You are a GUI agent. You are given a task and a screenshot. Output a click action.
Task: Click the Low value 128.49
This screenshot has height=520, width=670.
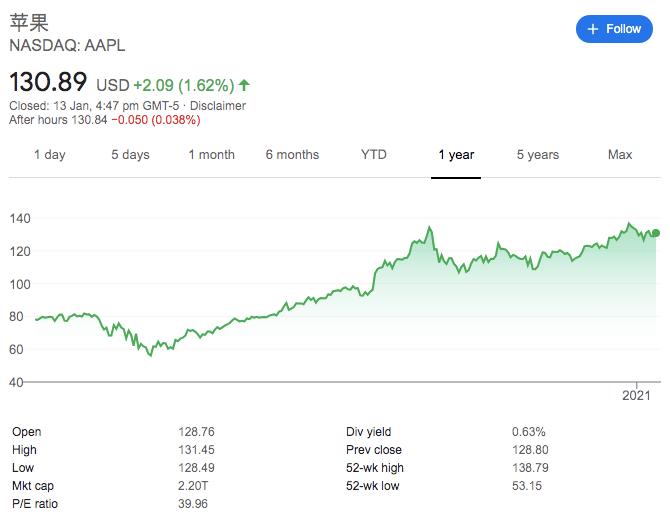pos(196,467)
